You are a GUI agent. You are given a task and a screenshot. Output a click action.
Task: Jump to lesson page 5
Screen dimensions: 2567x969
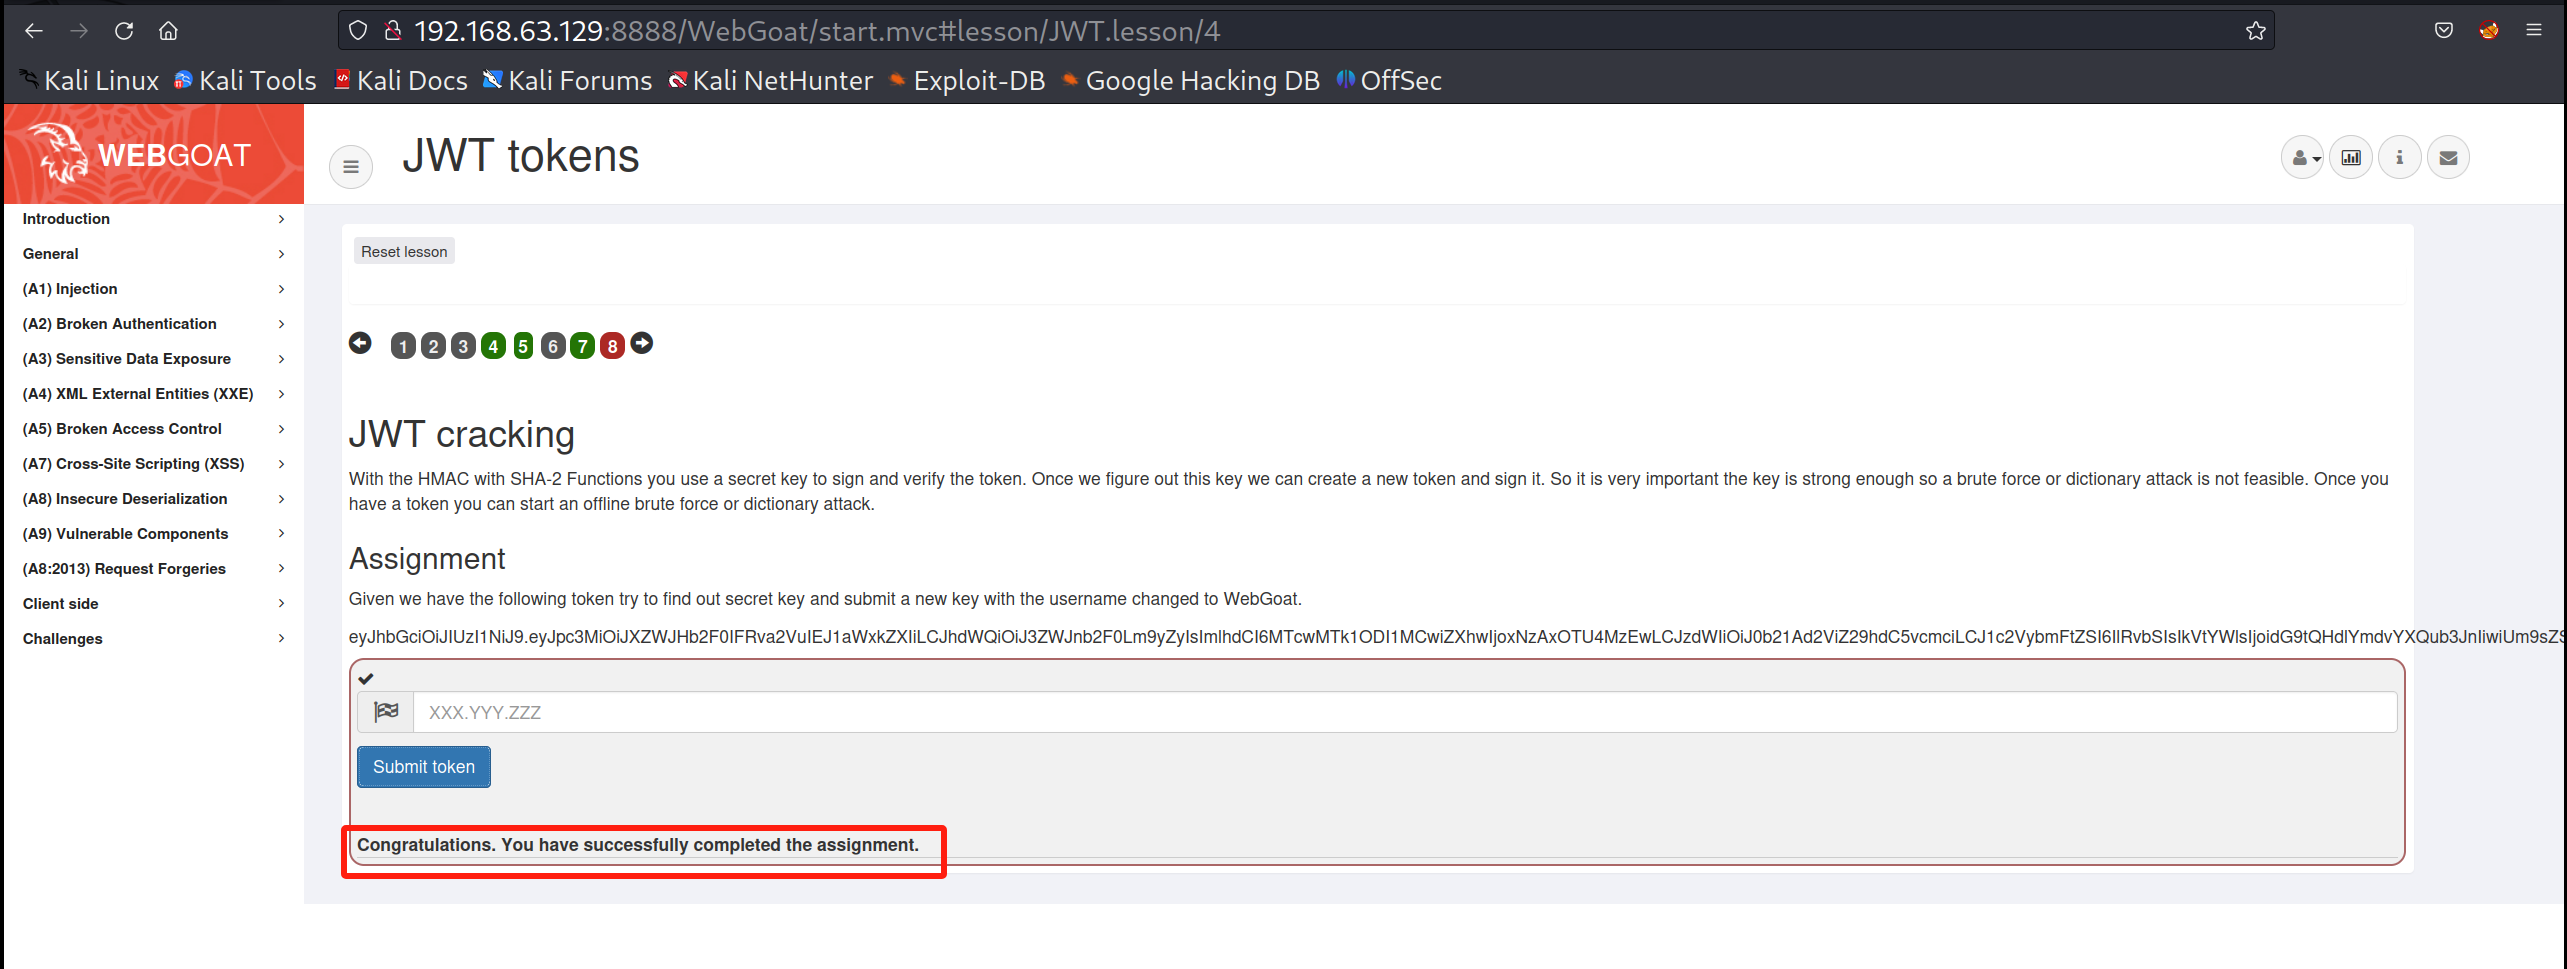click(x=523, y=346)
